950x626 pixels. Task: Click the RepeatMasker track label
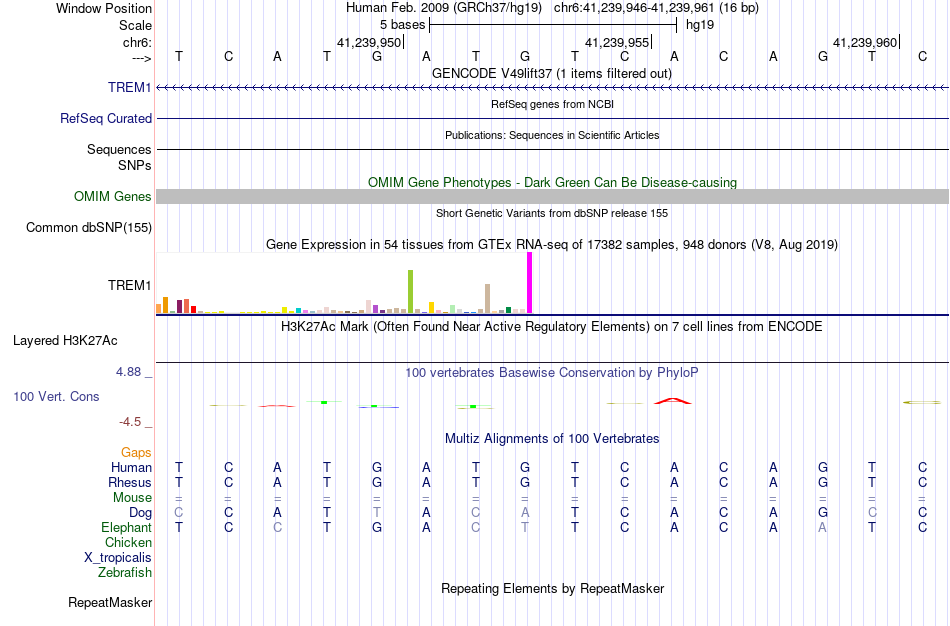[x=110, y=602]
